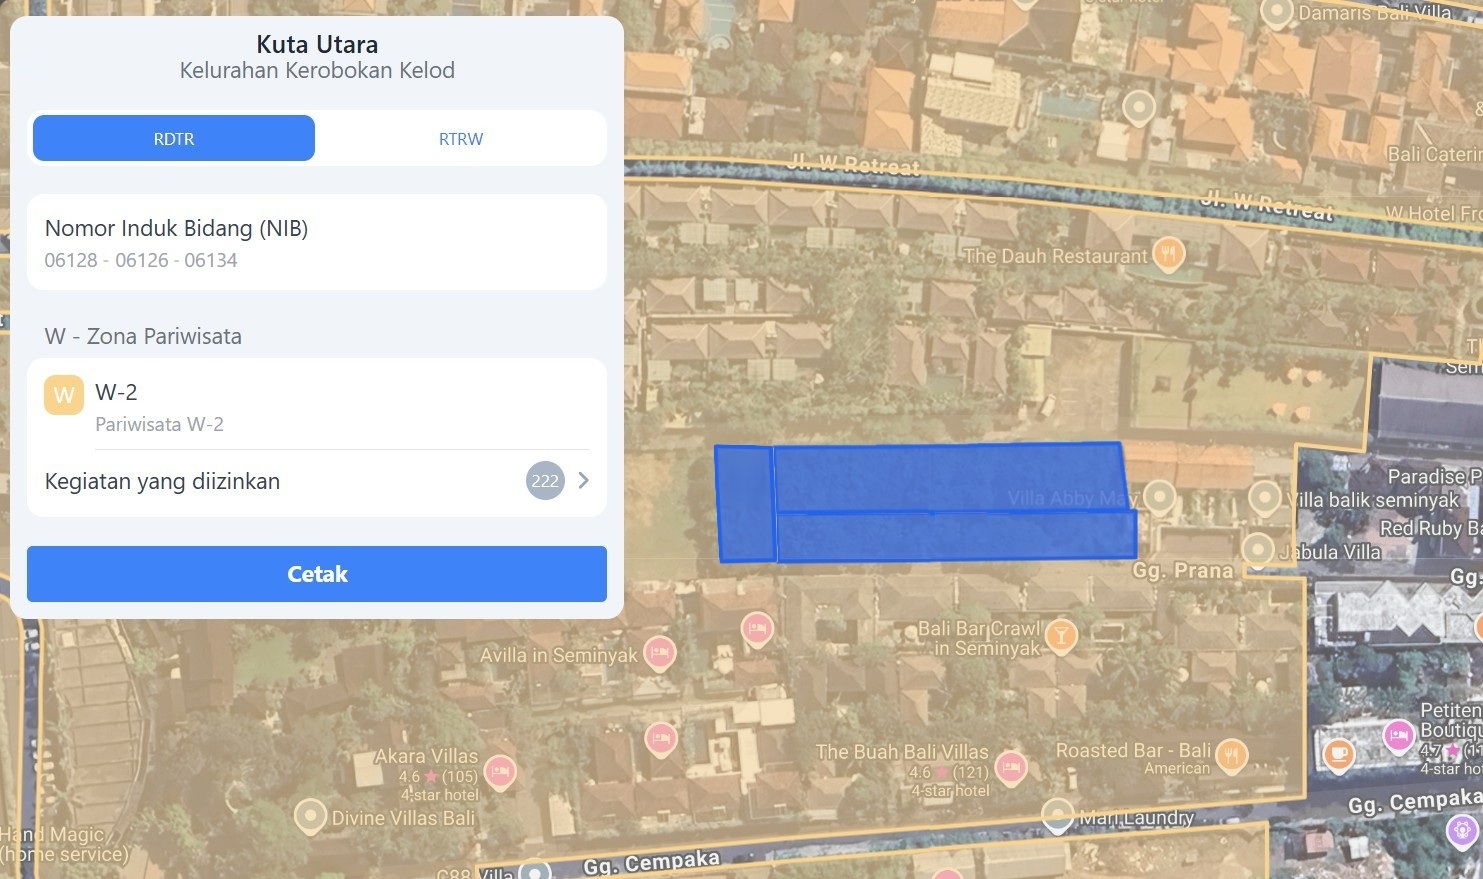Click the NIB number text 06128 - 06126 - 06134
Viewport: 1483px width, 879px height.
[141, 260]
